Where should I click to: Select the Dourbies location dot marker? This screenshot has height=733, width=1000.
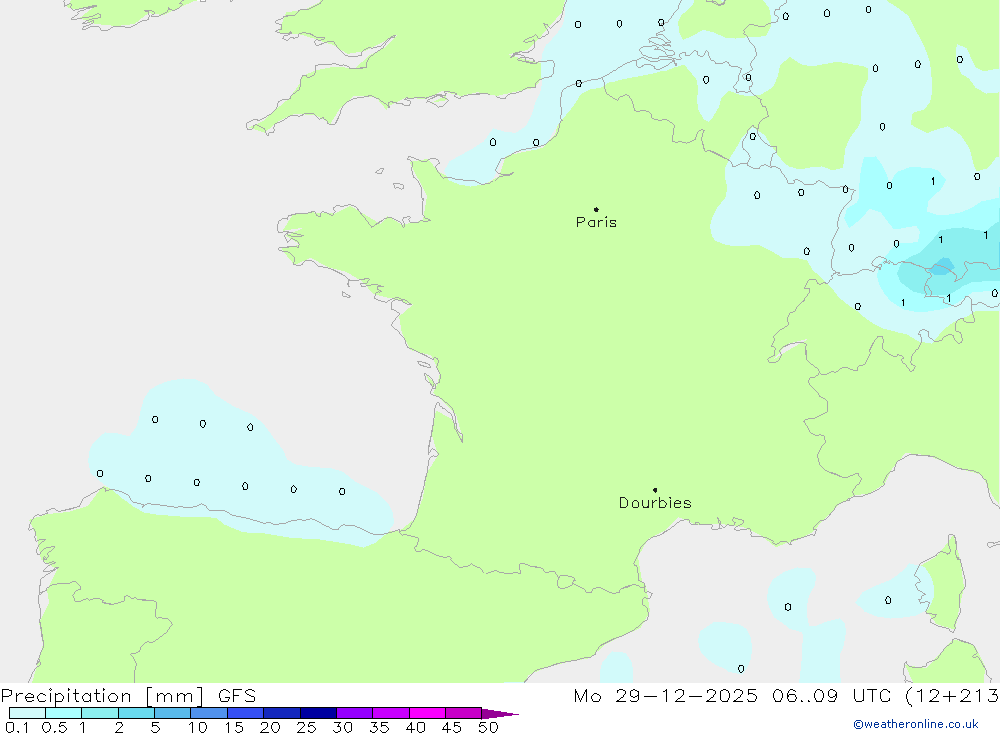[655, 490]
